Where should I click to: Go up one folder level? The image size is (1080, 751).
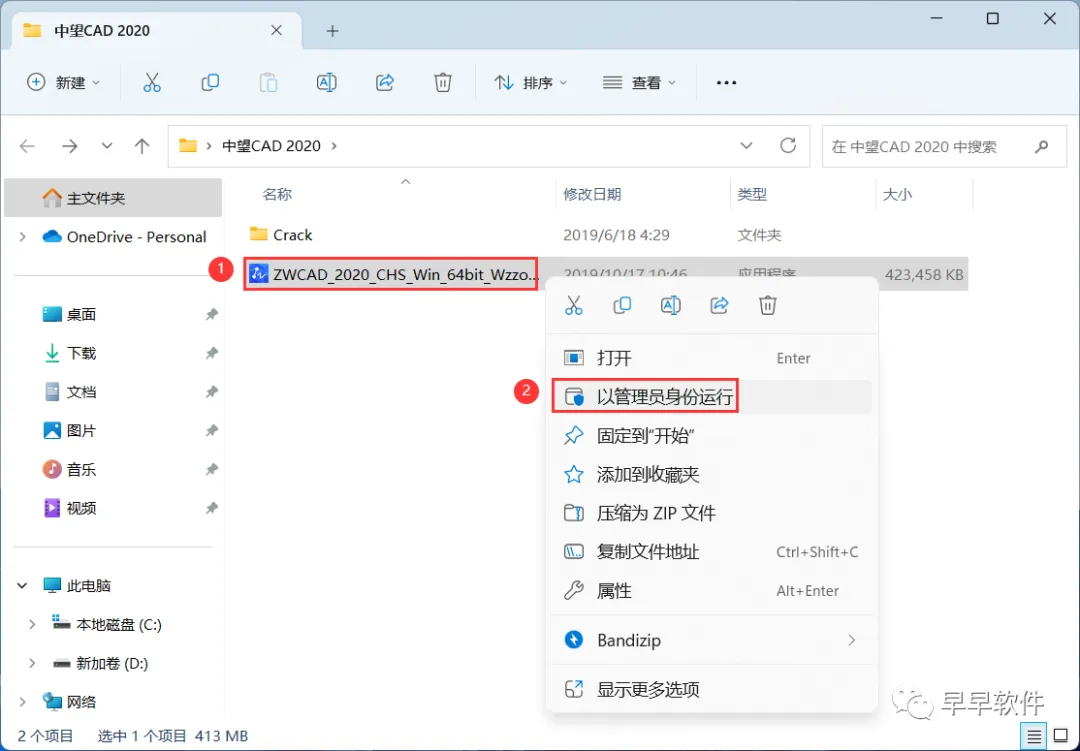142,146
